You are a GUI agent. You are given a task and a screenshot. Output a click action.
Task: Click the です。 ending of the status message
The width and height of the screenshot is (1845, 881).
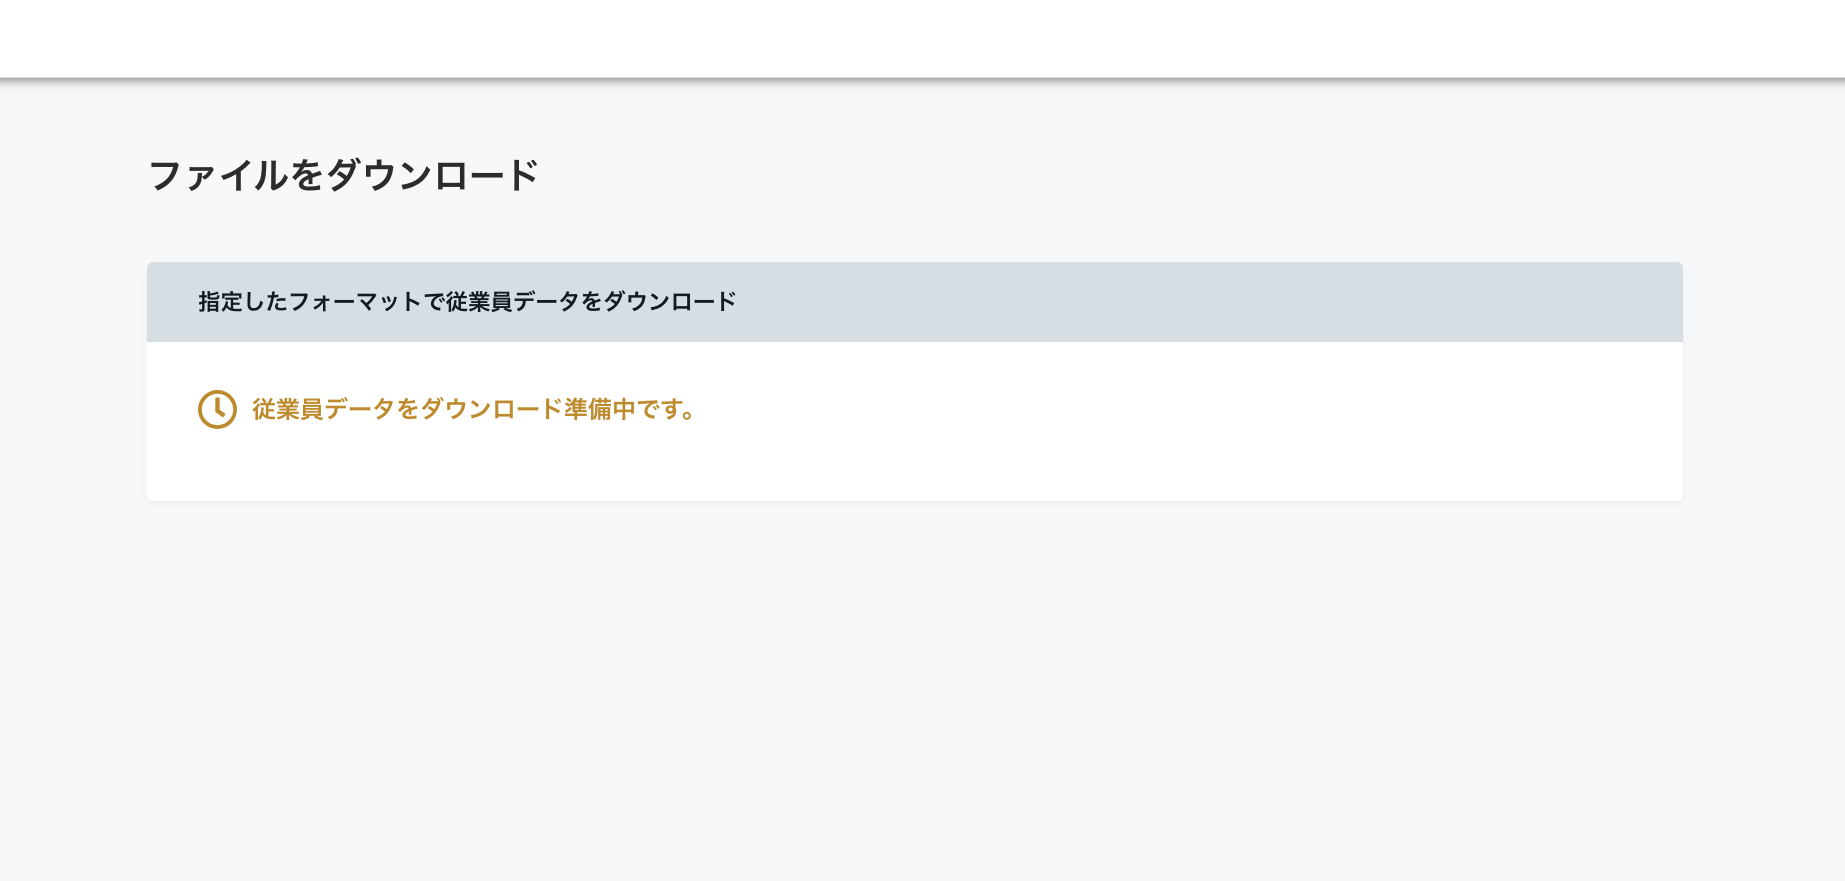tap(666, 409)
